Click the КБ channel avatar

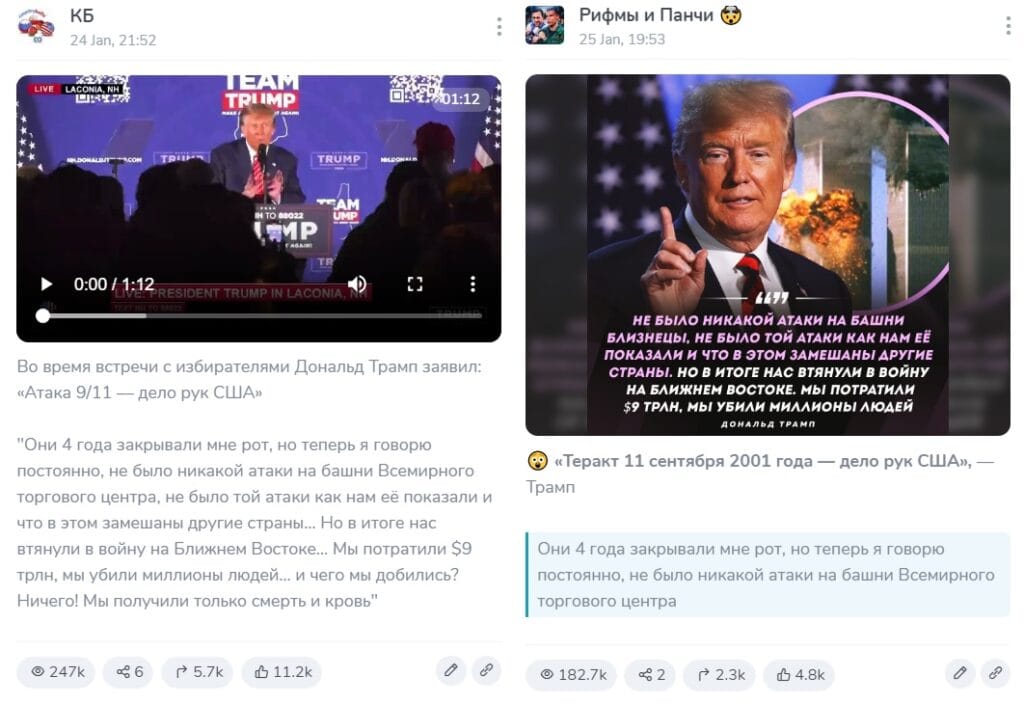[x=36, y=26]
